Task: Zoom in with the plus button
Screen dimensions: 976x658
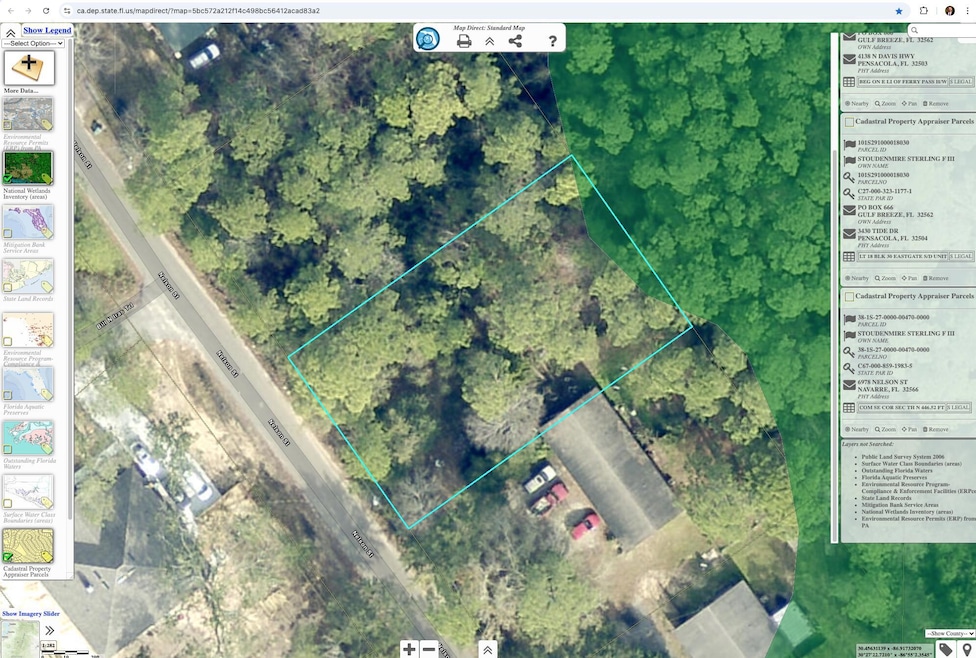Action: click(x=409, y=649)
